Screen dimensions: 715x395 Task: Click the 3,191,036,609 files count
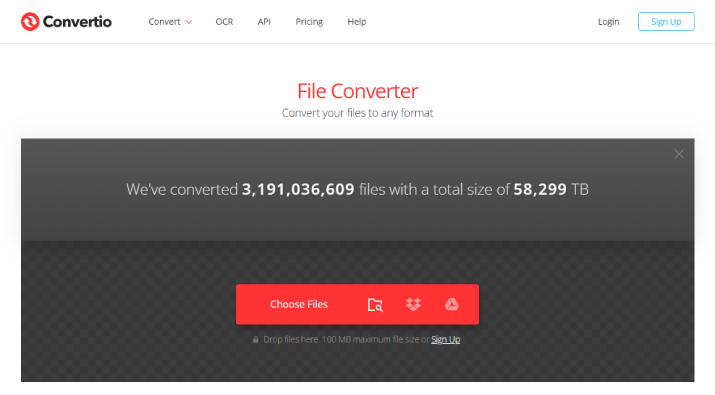[298, 189]
